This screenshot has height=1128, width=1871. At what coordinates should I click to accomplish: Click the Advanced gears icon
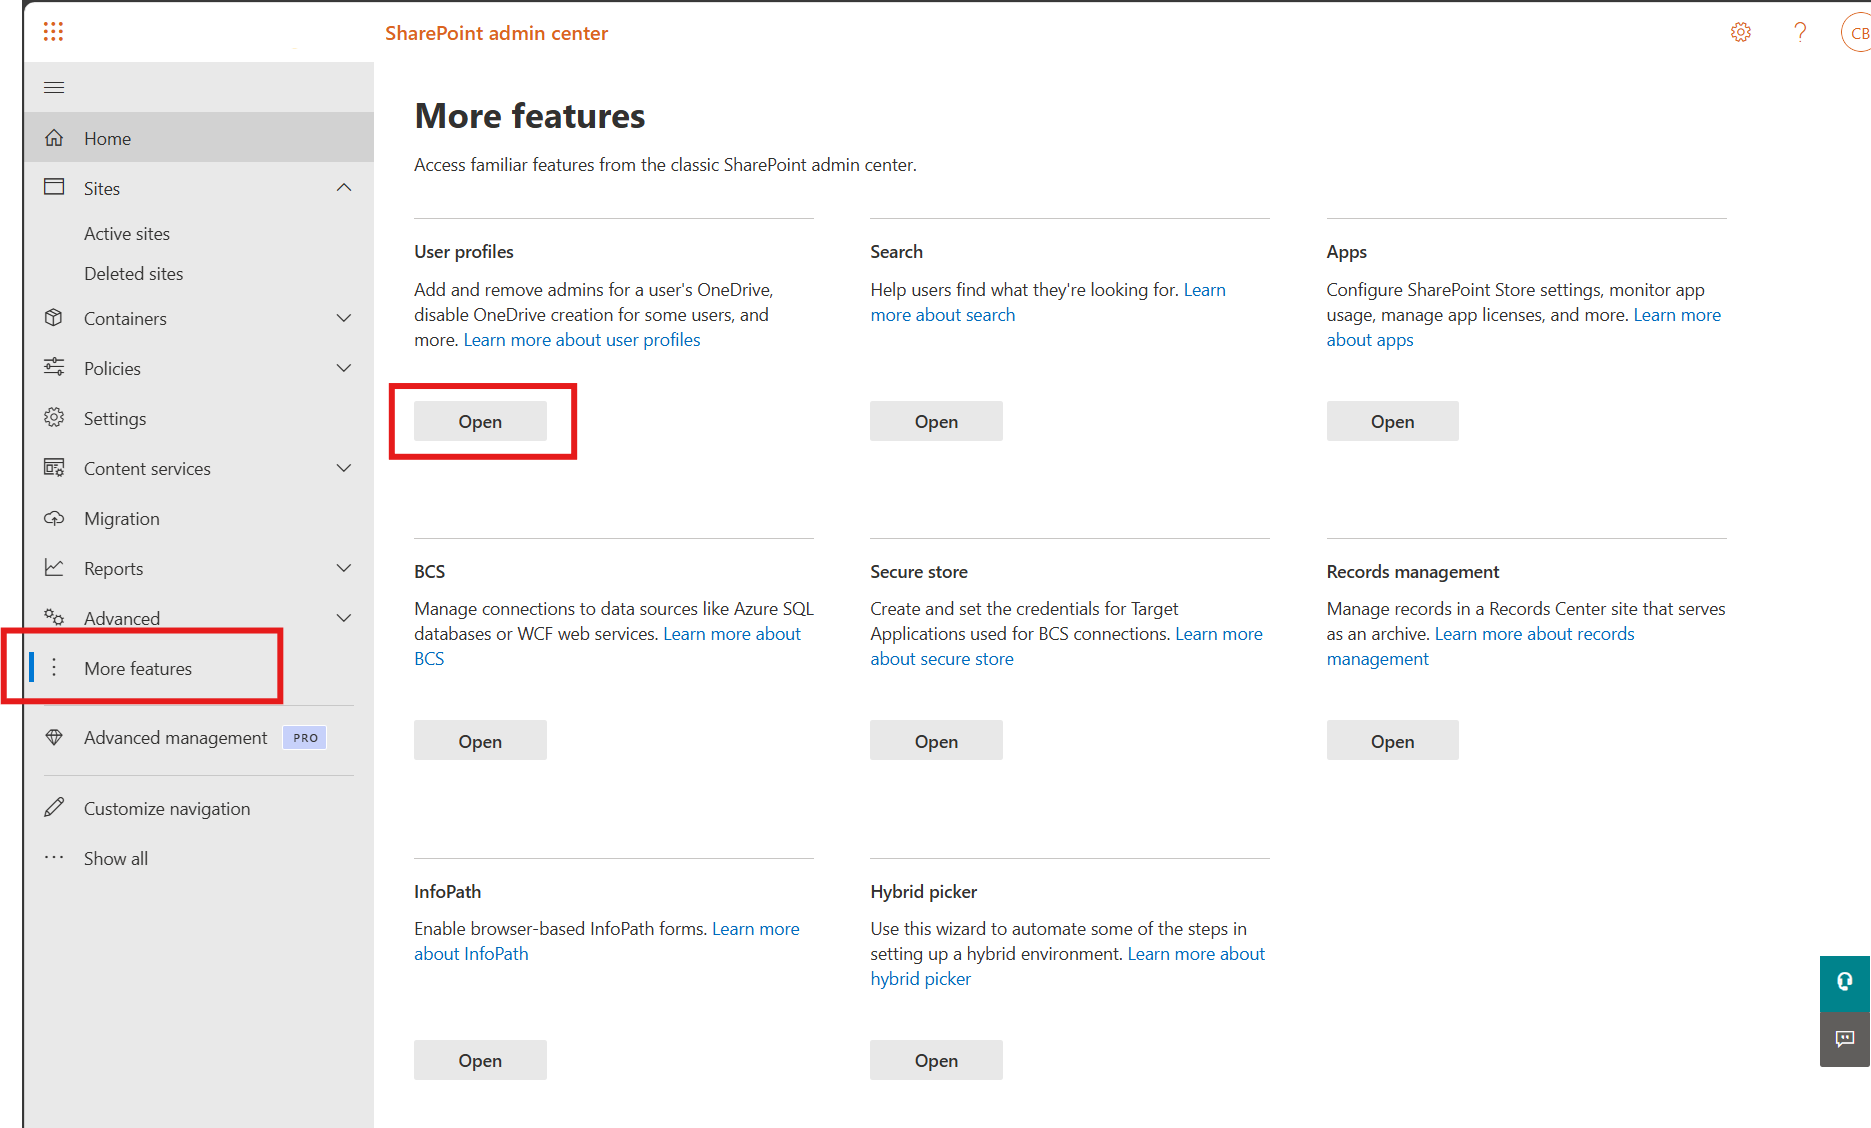[54, 617]
